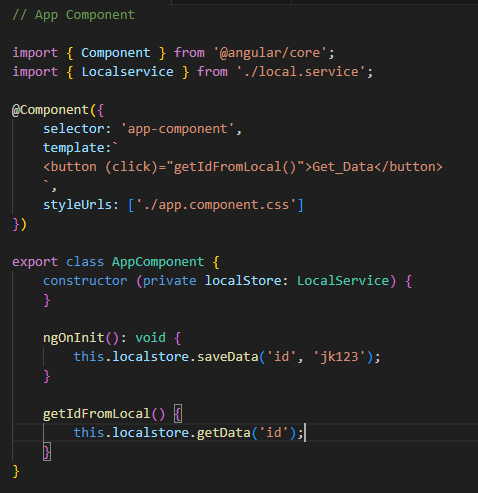Click the 'ngOnInit' method name

coord(74,338)
